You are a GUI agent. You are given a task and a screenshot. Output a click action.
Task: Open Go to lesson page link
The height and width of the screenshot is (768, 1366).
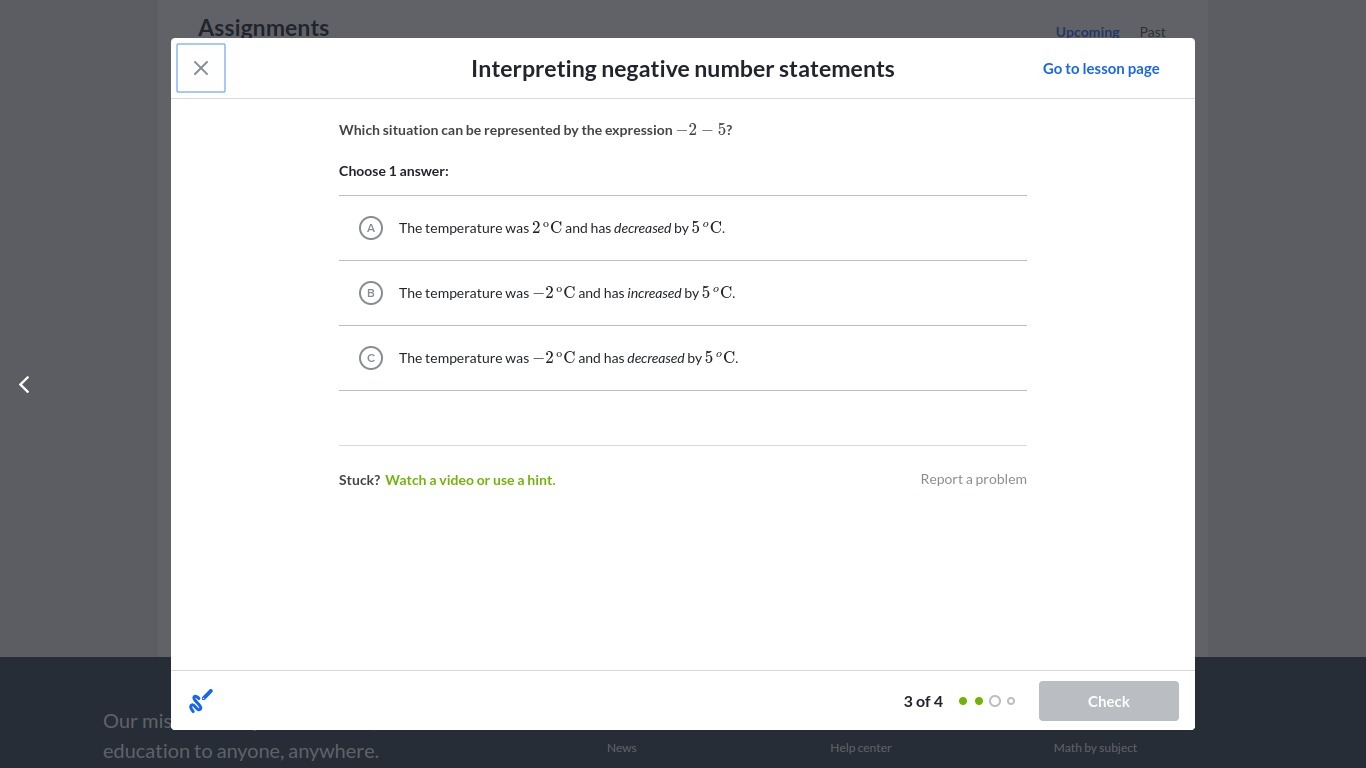click(1100, 69)
